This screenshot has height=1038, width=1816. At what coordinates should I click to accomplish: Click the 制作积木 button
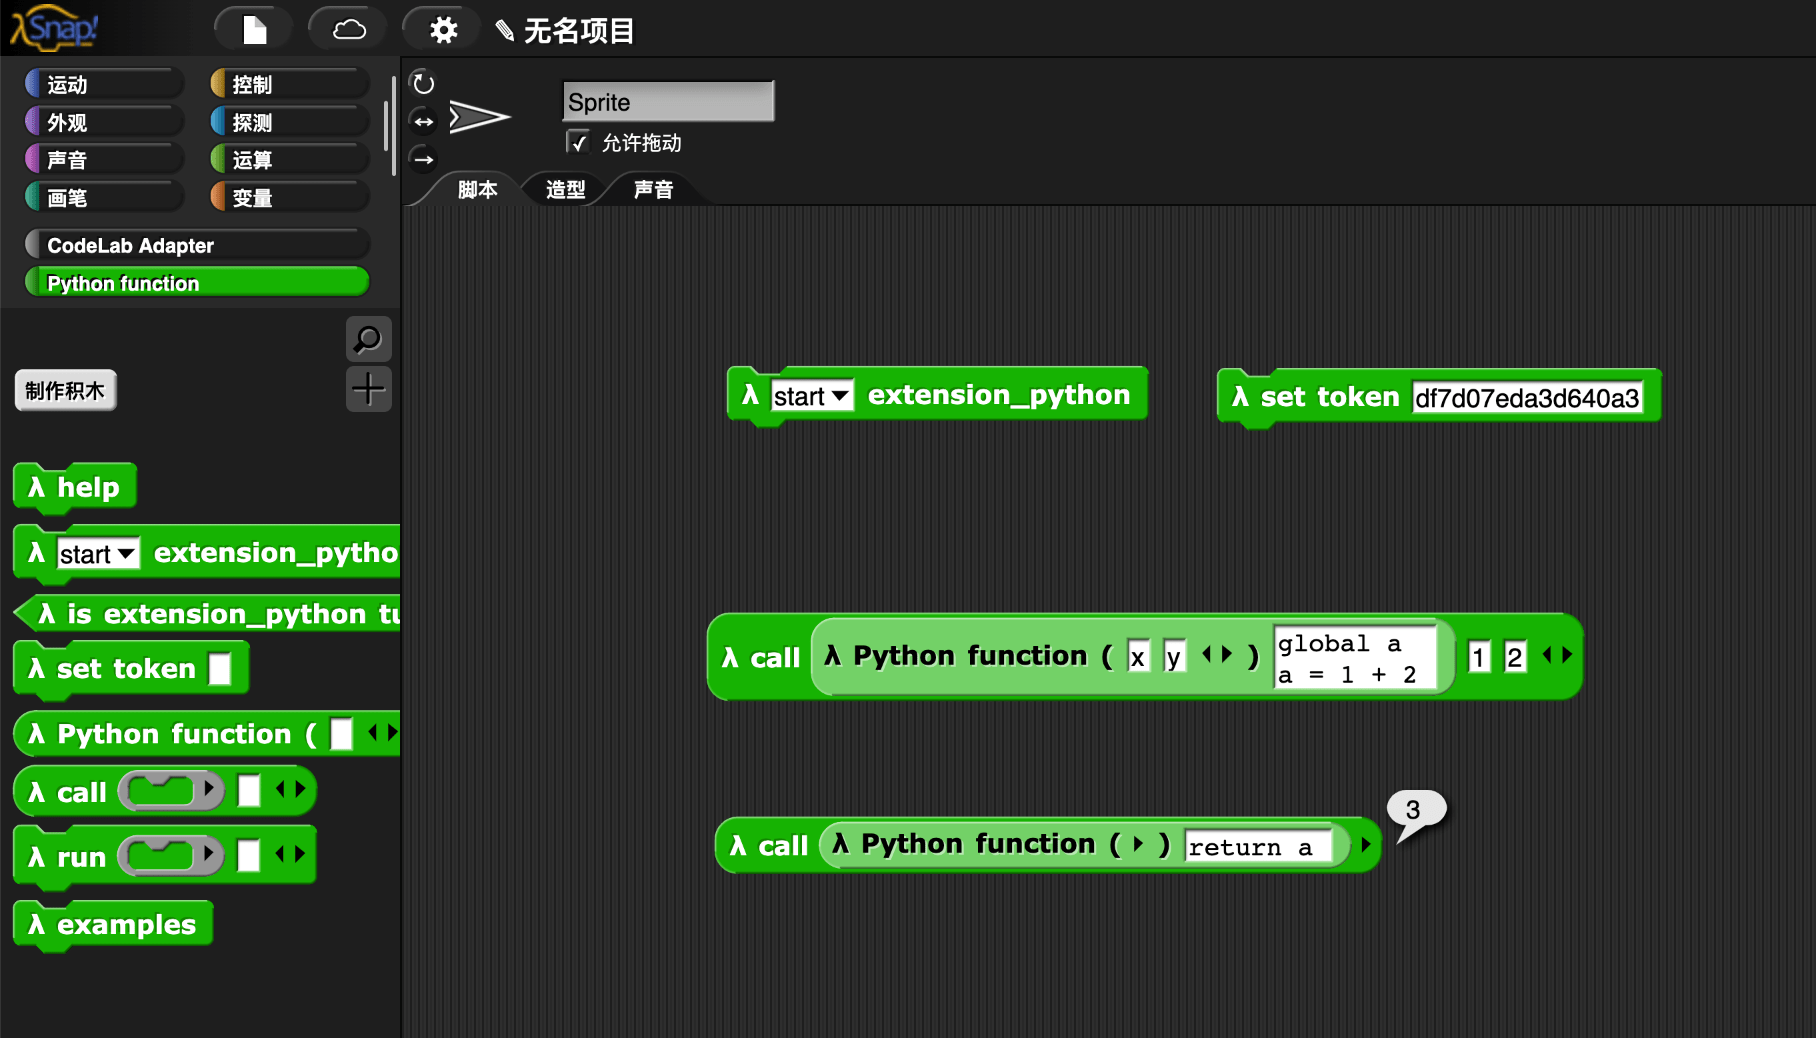(64, 390)
